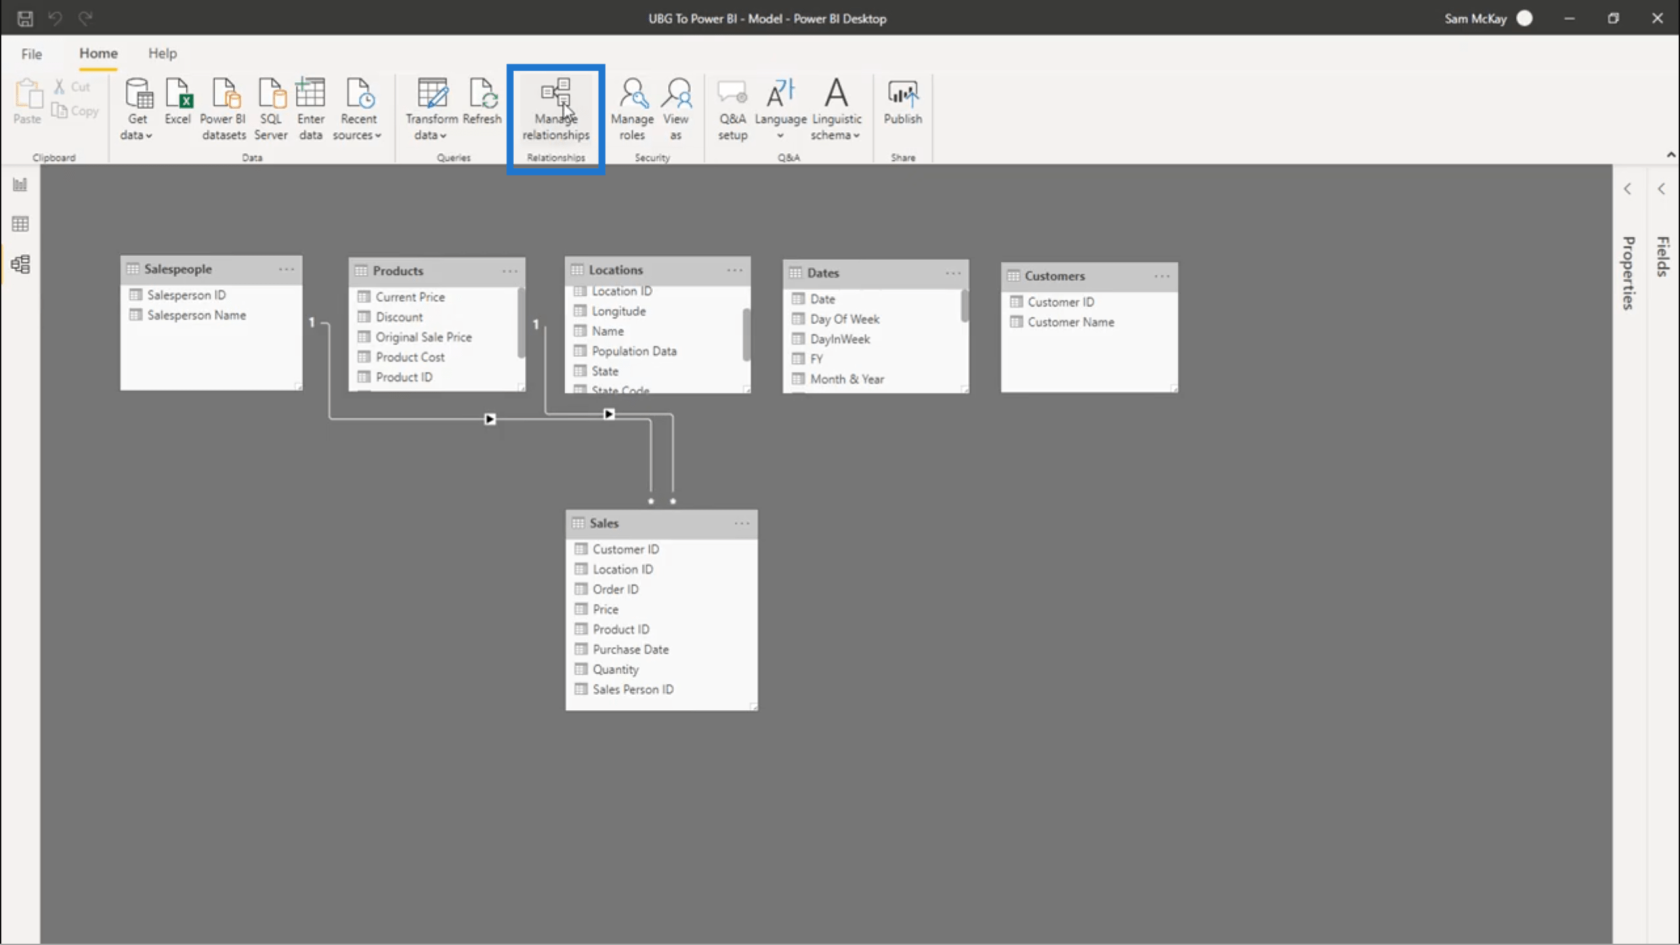Click the Redo arrow in title bar
This screenshot has height=945, width=1680.
tap(86, 18)
